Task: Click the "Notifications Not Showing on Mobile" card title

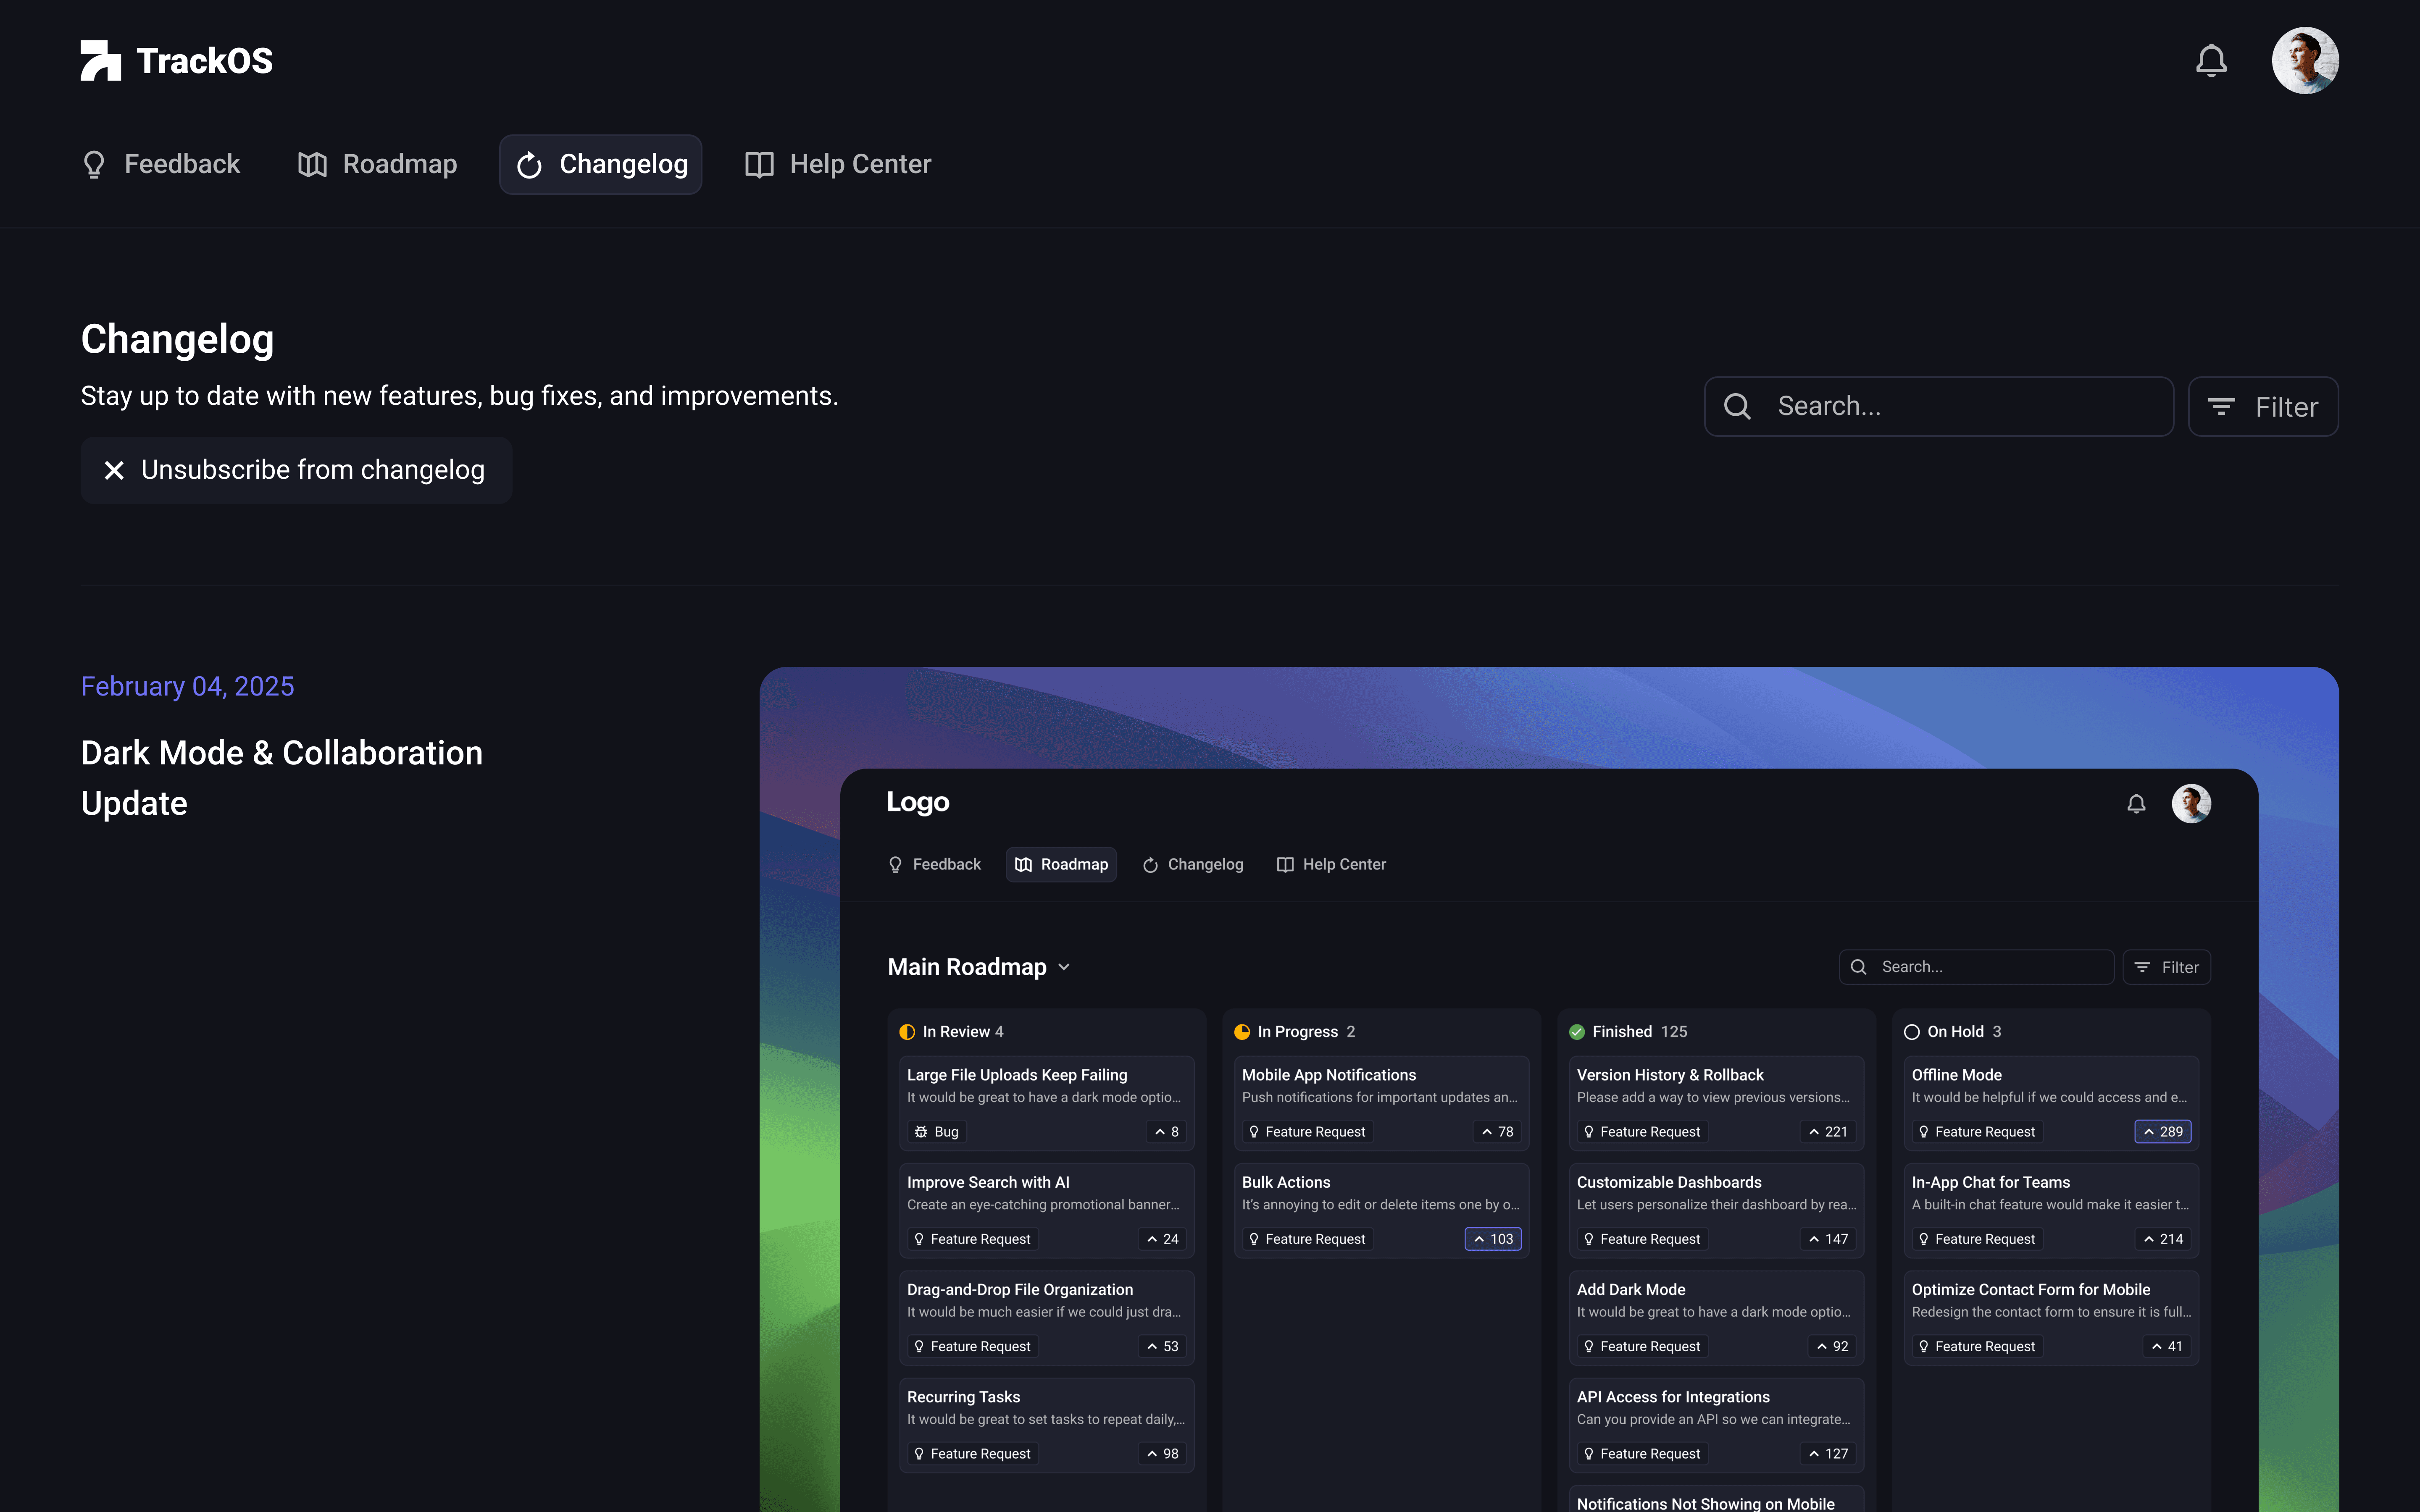Action: point(1706,1504)
